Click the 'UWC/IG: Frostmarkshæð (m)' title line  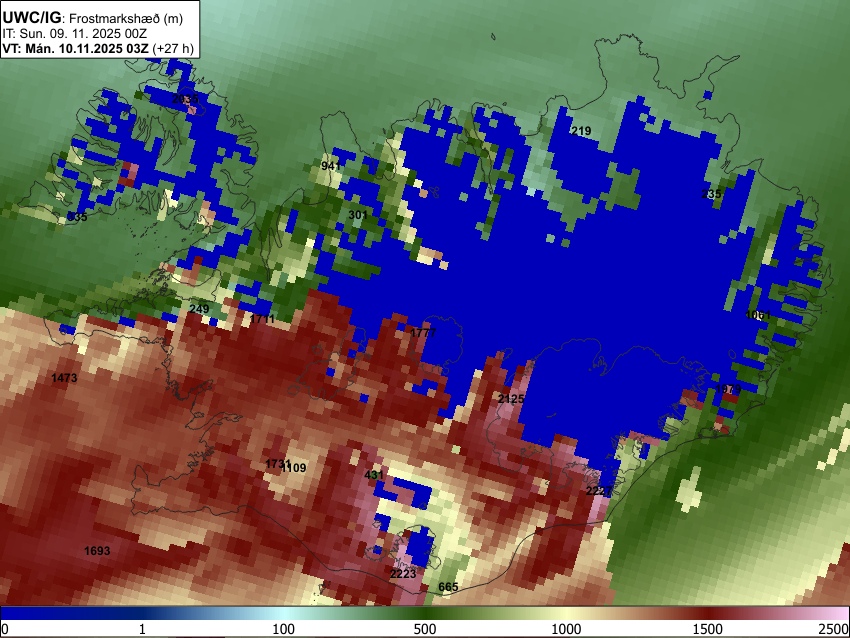pos(93,18)
